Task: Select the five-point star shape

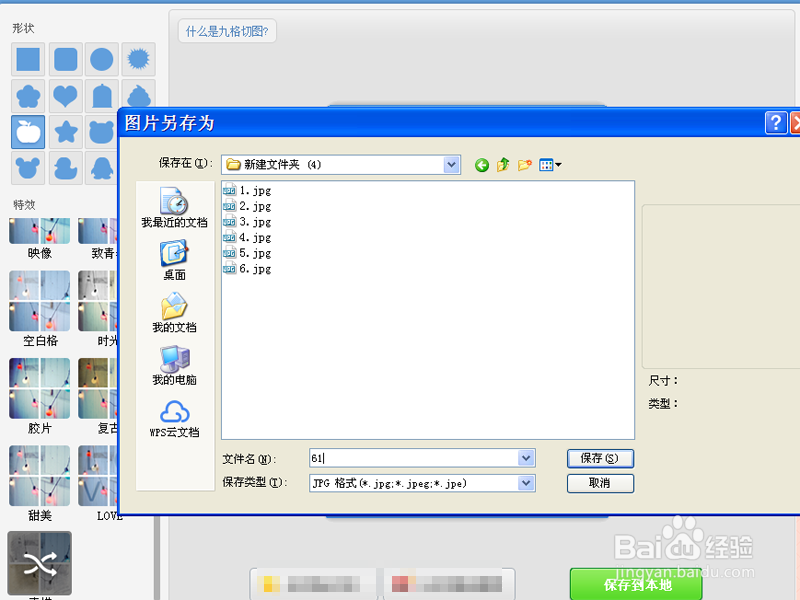Action: coord(65,132)
